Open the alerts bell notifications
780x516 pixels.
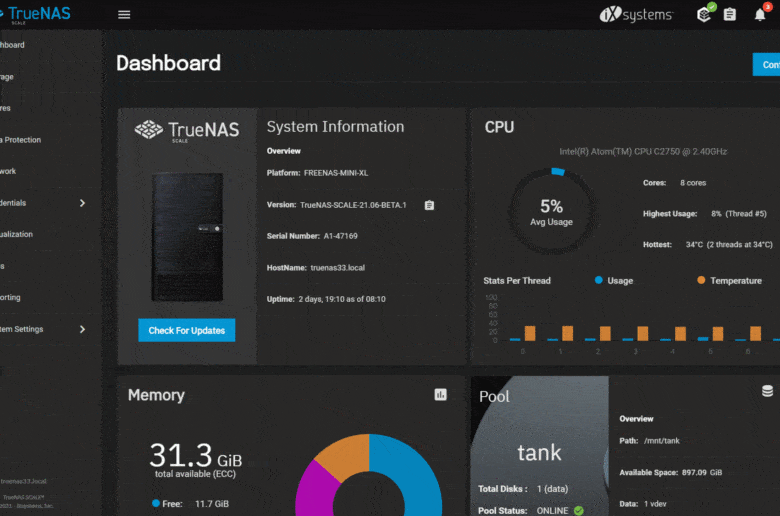click(x=760, y=14)
